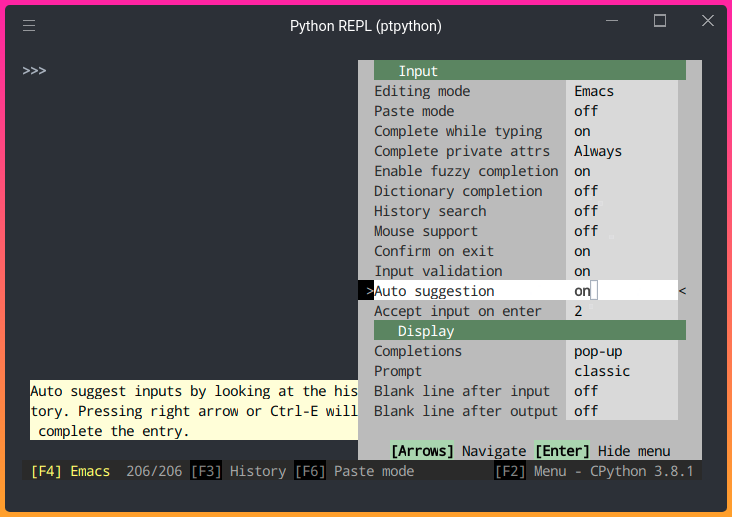Toggle Input validation on value
Screen dimensions: 732x517
[x=582, y=271]
